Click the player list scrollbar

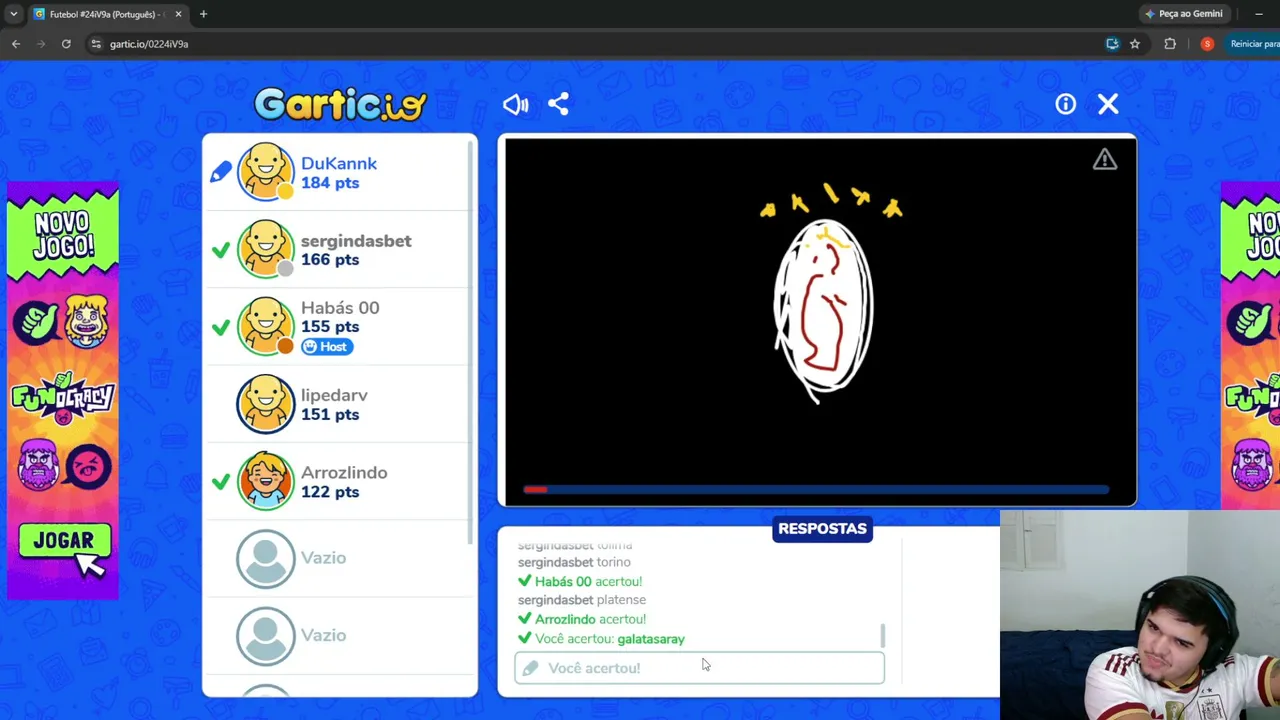click(472, 340)
